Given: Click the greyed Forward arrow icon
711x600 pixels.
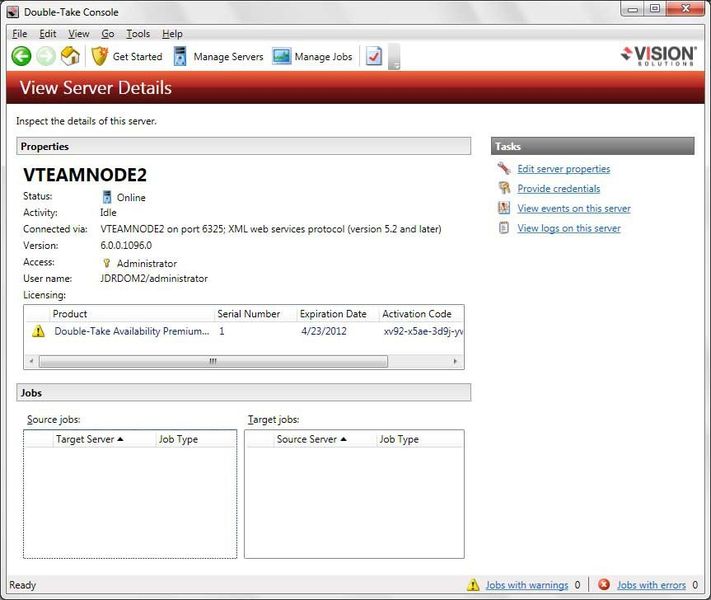Looking at the screenshot, I should coord(46,56).
